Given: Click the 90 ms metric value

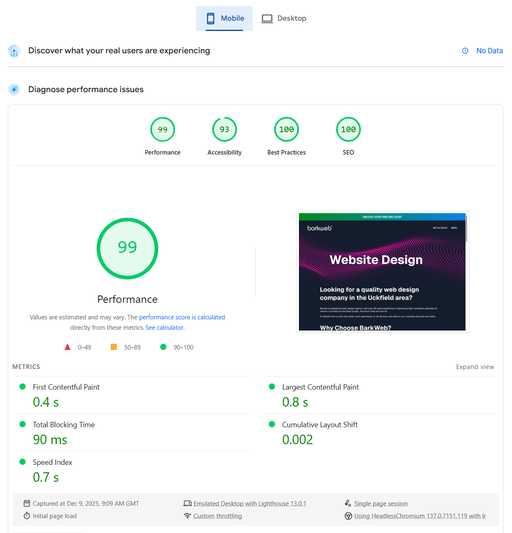Looking at the screenshot, I should (x=50, y=440).
